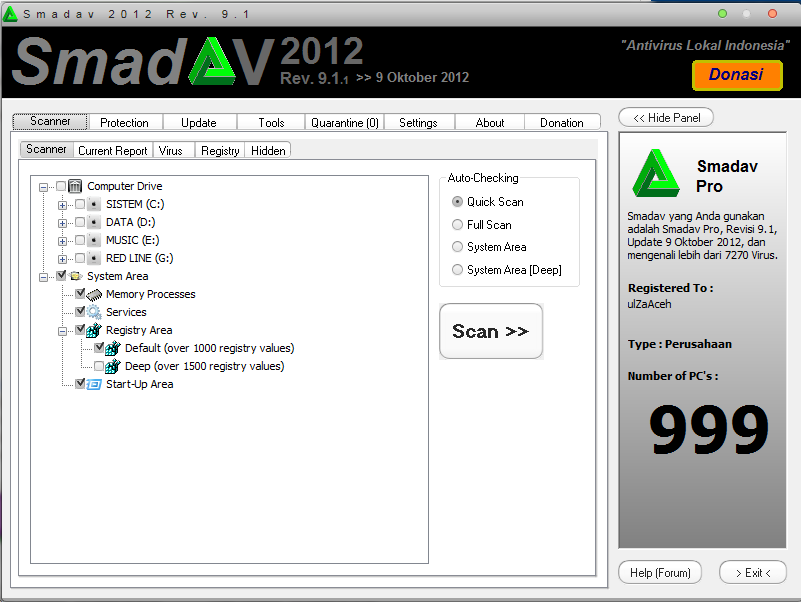Click the MUSIC (E:) drive icon

[93, 240]
